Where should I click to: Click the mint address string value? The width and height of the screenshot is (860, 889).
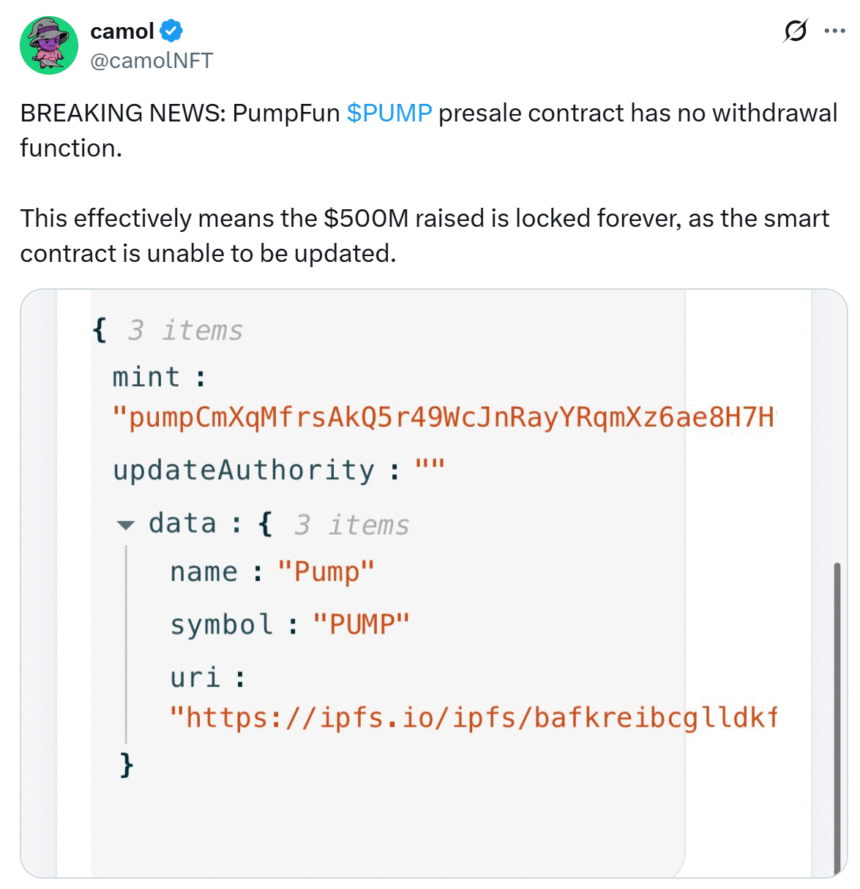445,418
